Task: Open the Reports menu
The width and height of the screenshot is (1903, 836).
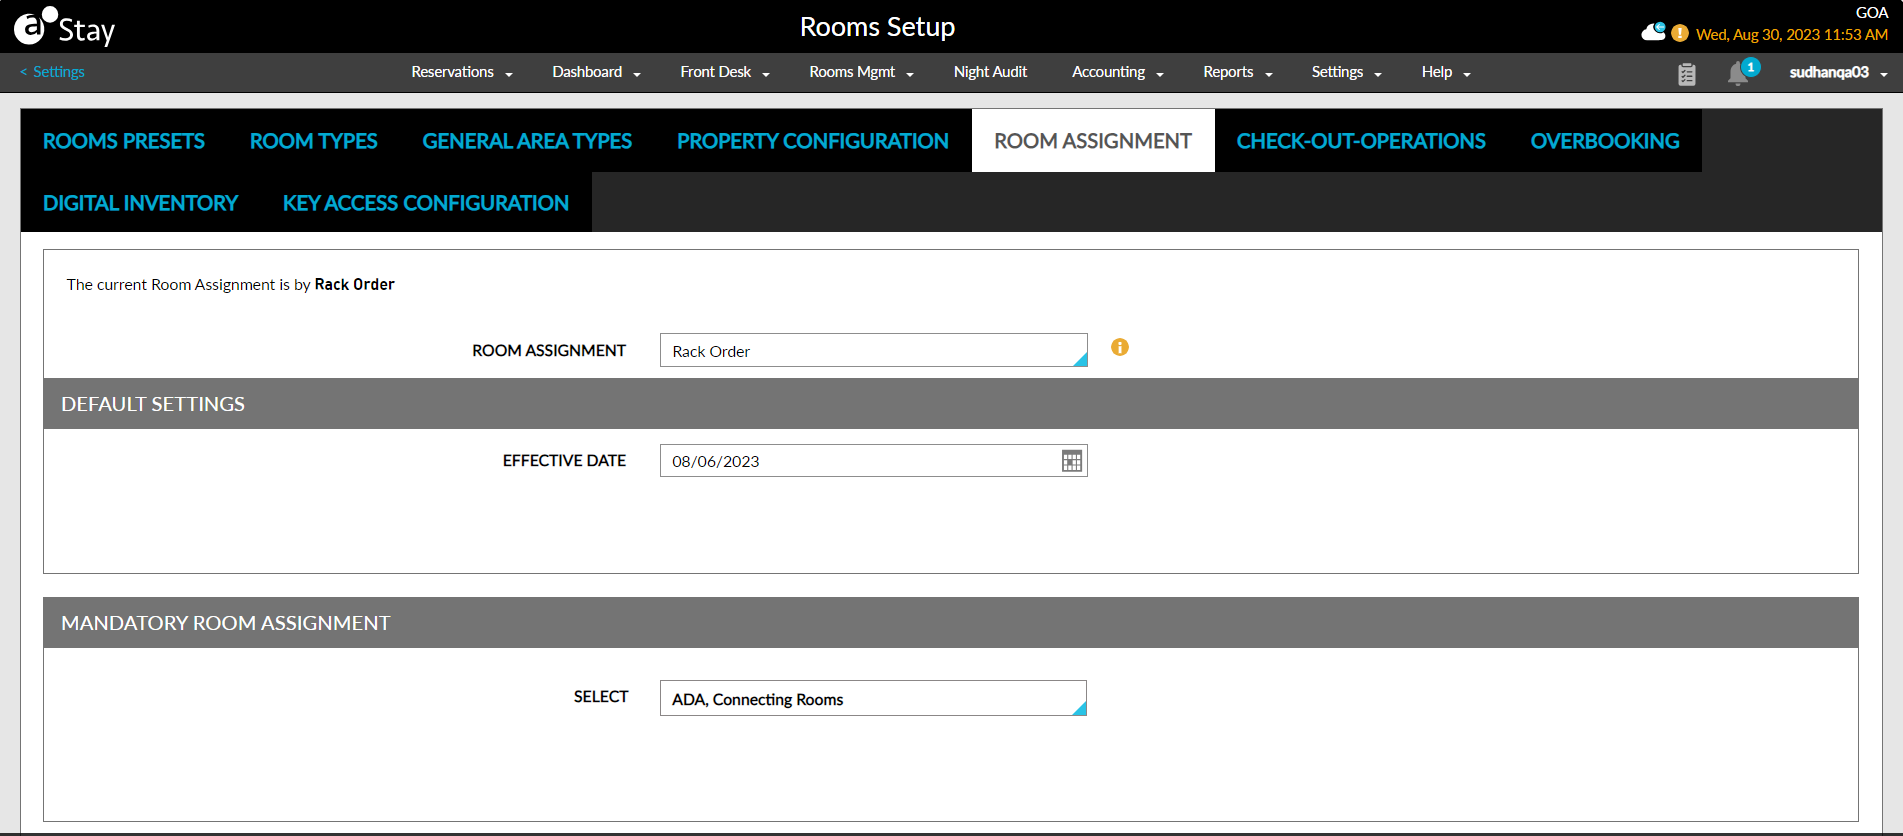Action: tap(1238, 72)
